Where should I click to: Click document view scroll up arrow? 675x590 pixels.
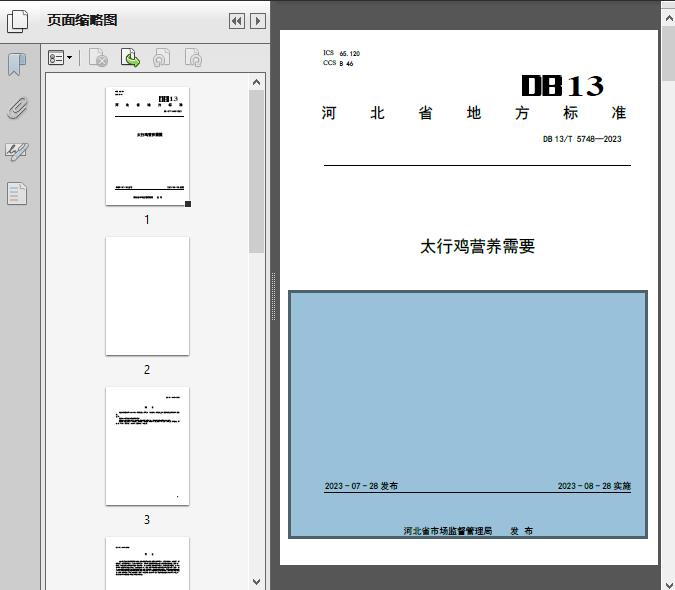[x=669, y=18]
